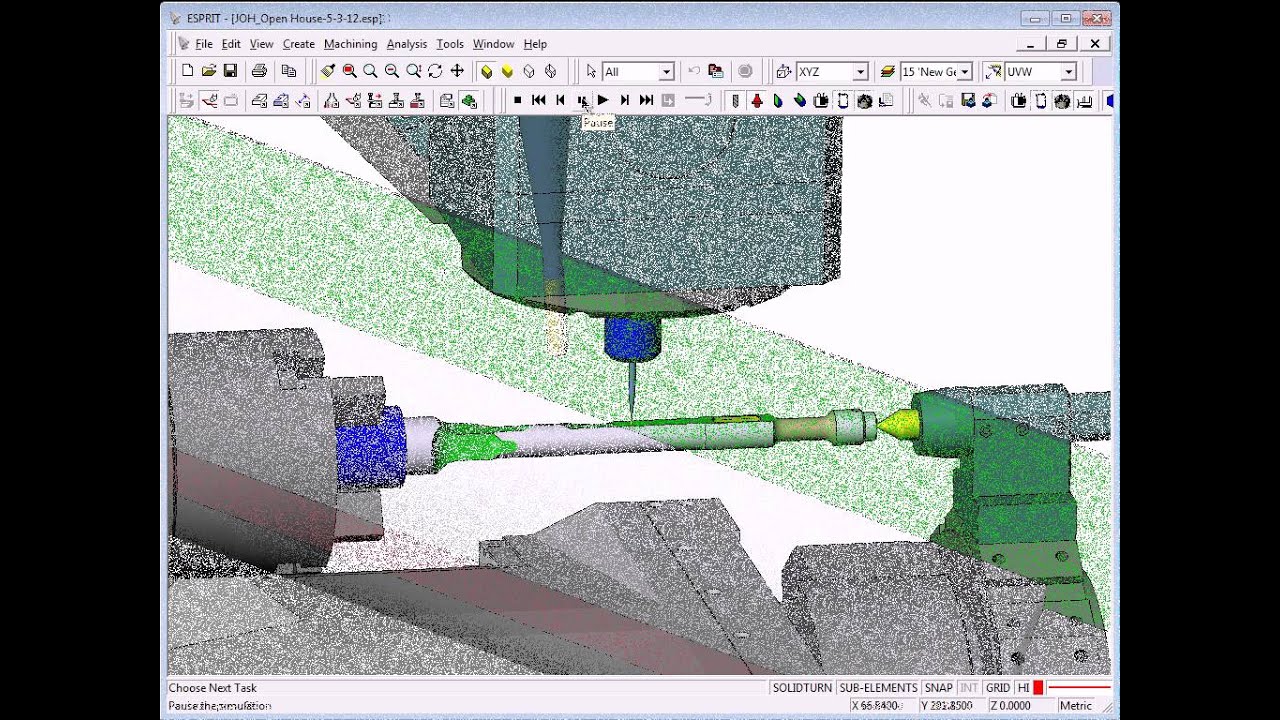This screenshot has width=1280, height=720.
Task: Stop the simulation
Action: point(517,100)
